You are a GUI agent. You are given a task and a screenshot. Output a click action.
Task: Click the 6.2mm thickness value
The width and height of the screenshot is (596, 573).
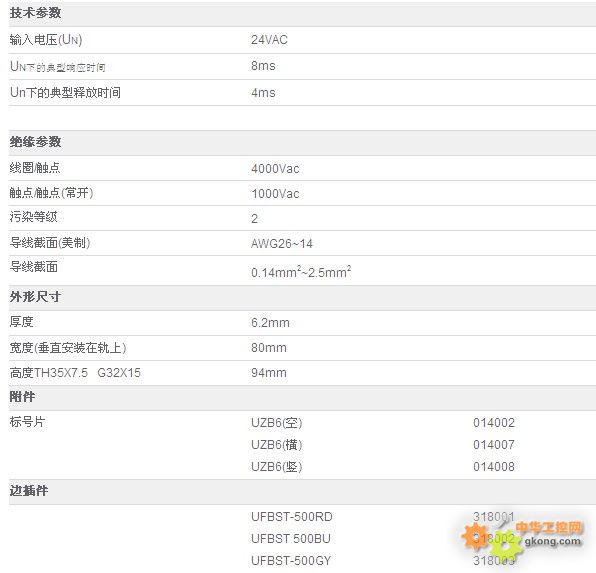(270, 323)
